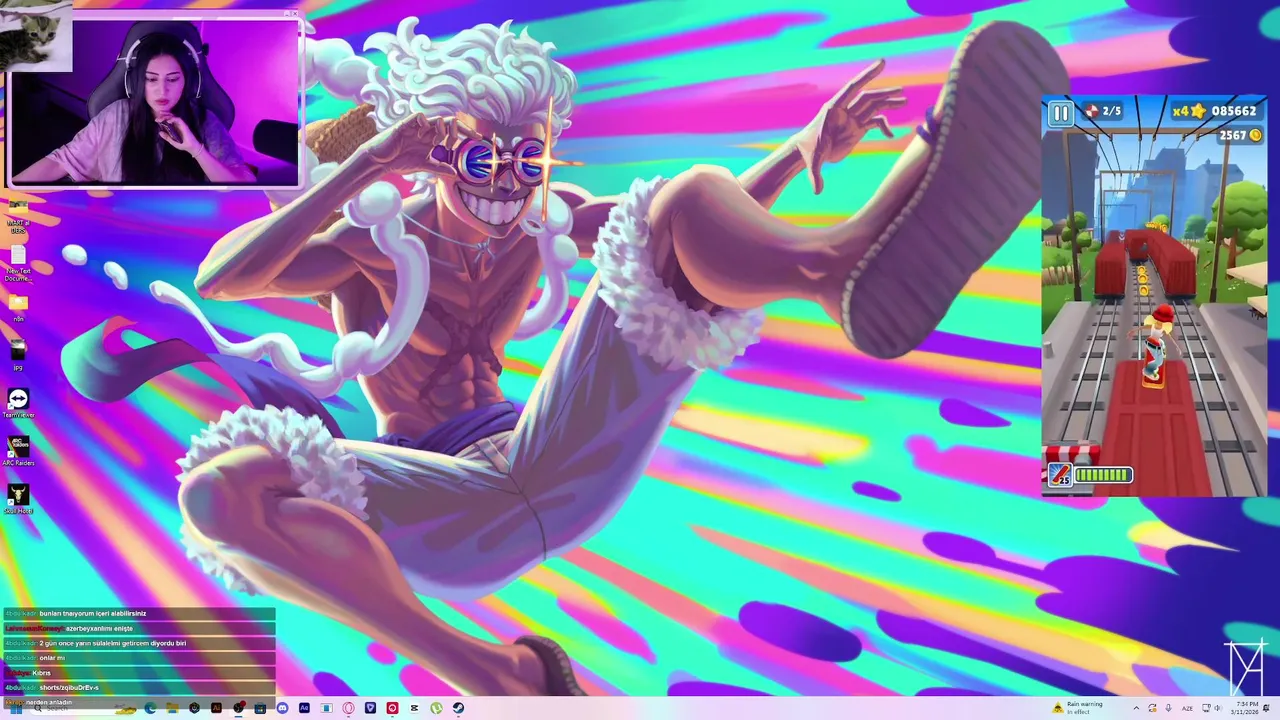Click the hoverboard power-up icon
Image resolution: width=1280 pixels, height=720 pixels.
point(1059,475)
